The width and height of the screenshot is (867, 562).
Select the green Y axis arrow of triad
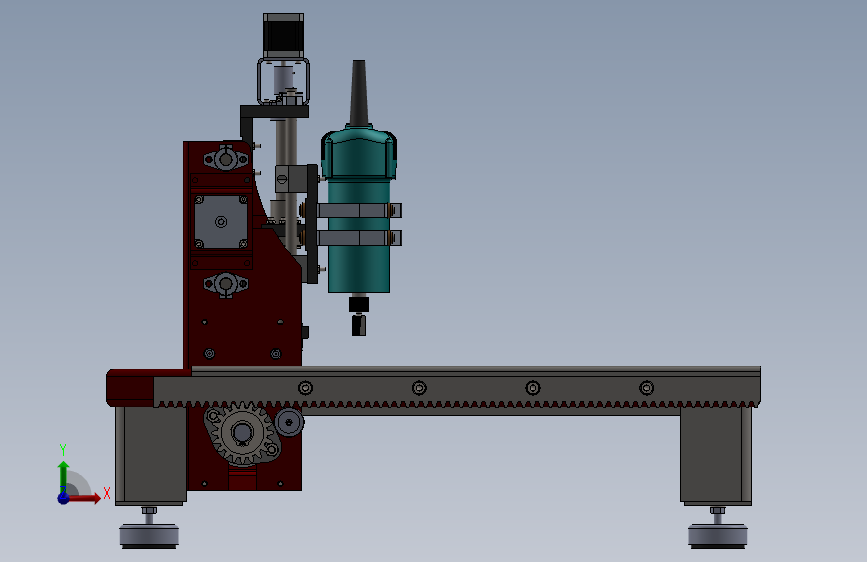tap(64, 476)
